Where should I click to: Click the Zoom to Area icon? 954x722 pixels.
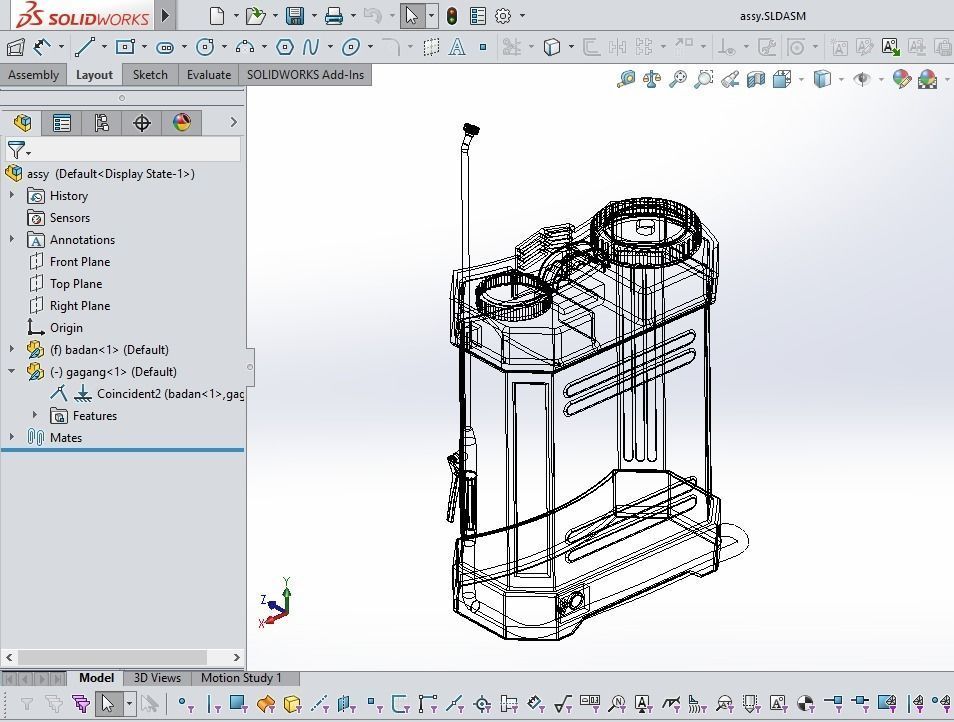(x=703, y=79)
